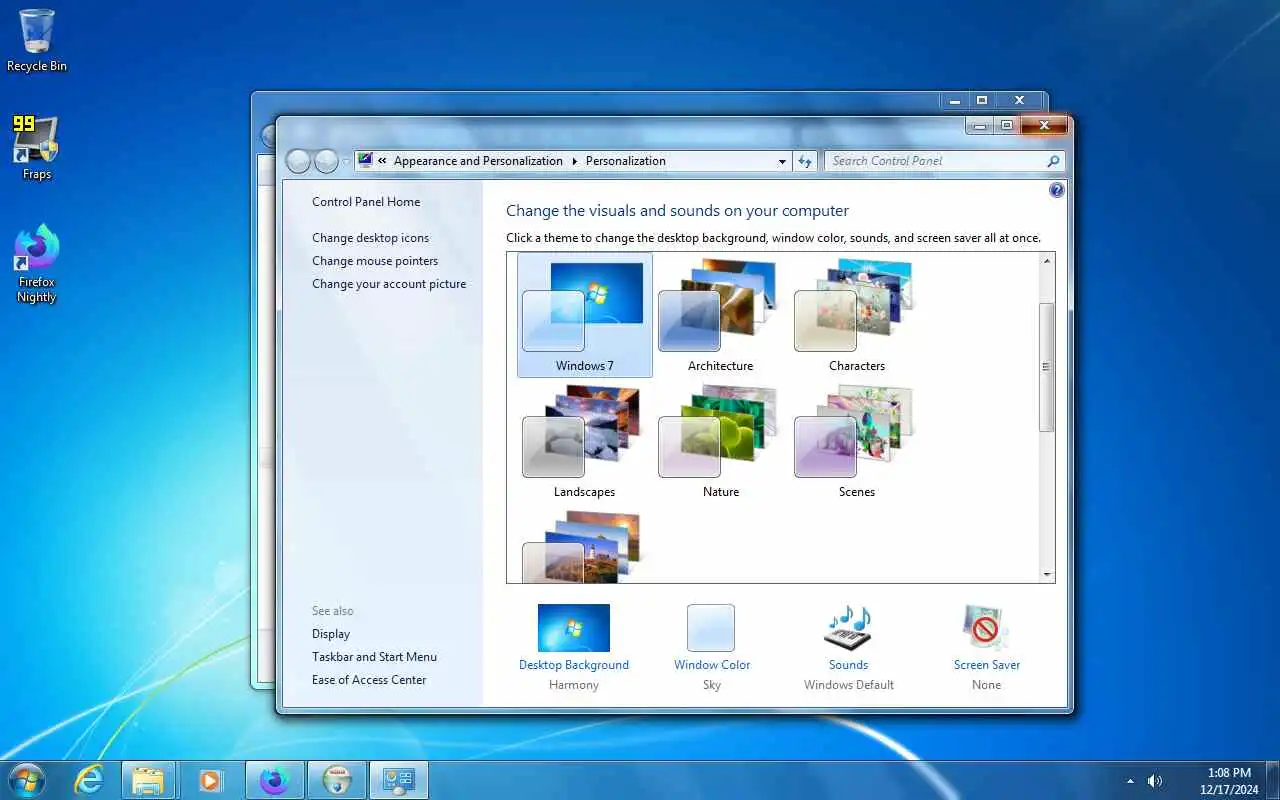The height and width of the screenshot is (800, 1280).
Task: Select the Landscapes theme
Action: (x=585, y=441)
